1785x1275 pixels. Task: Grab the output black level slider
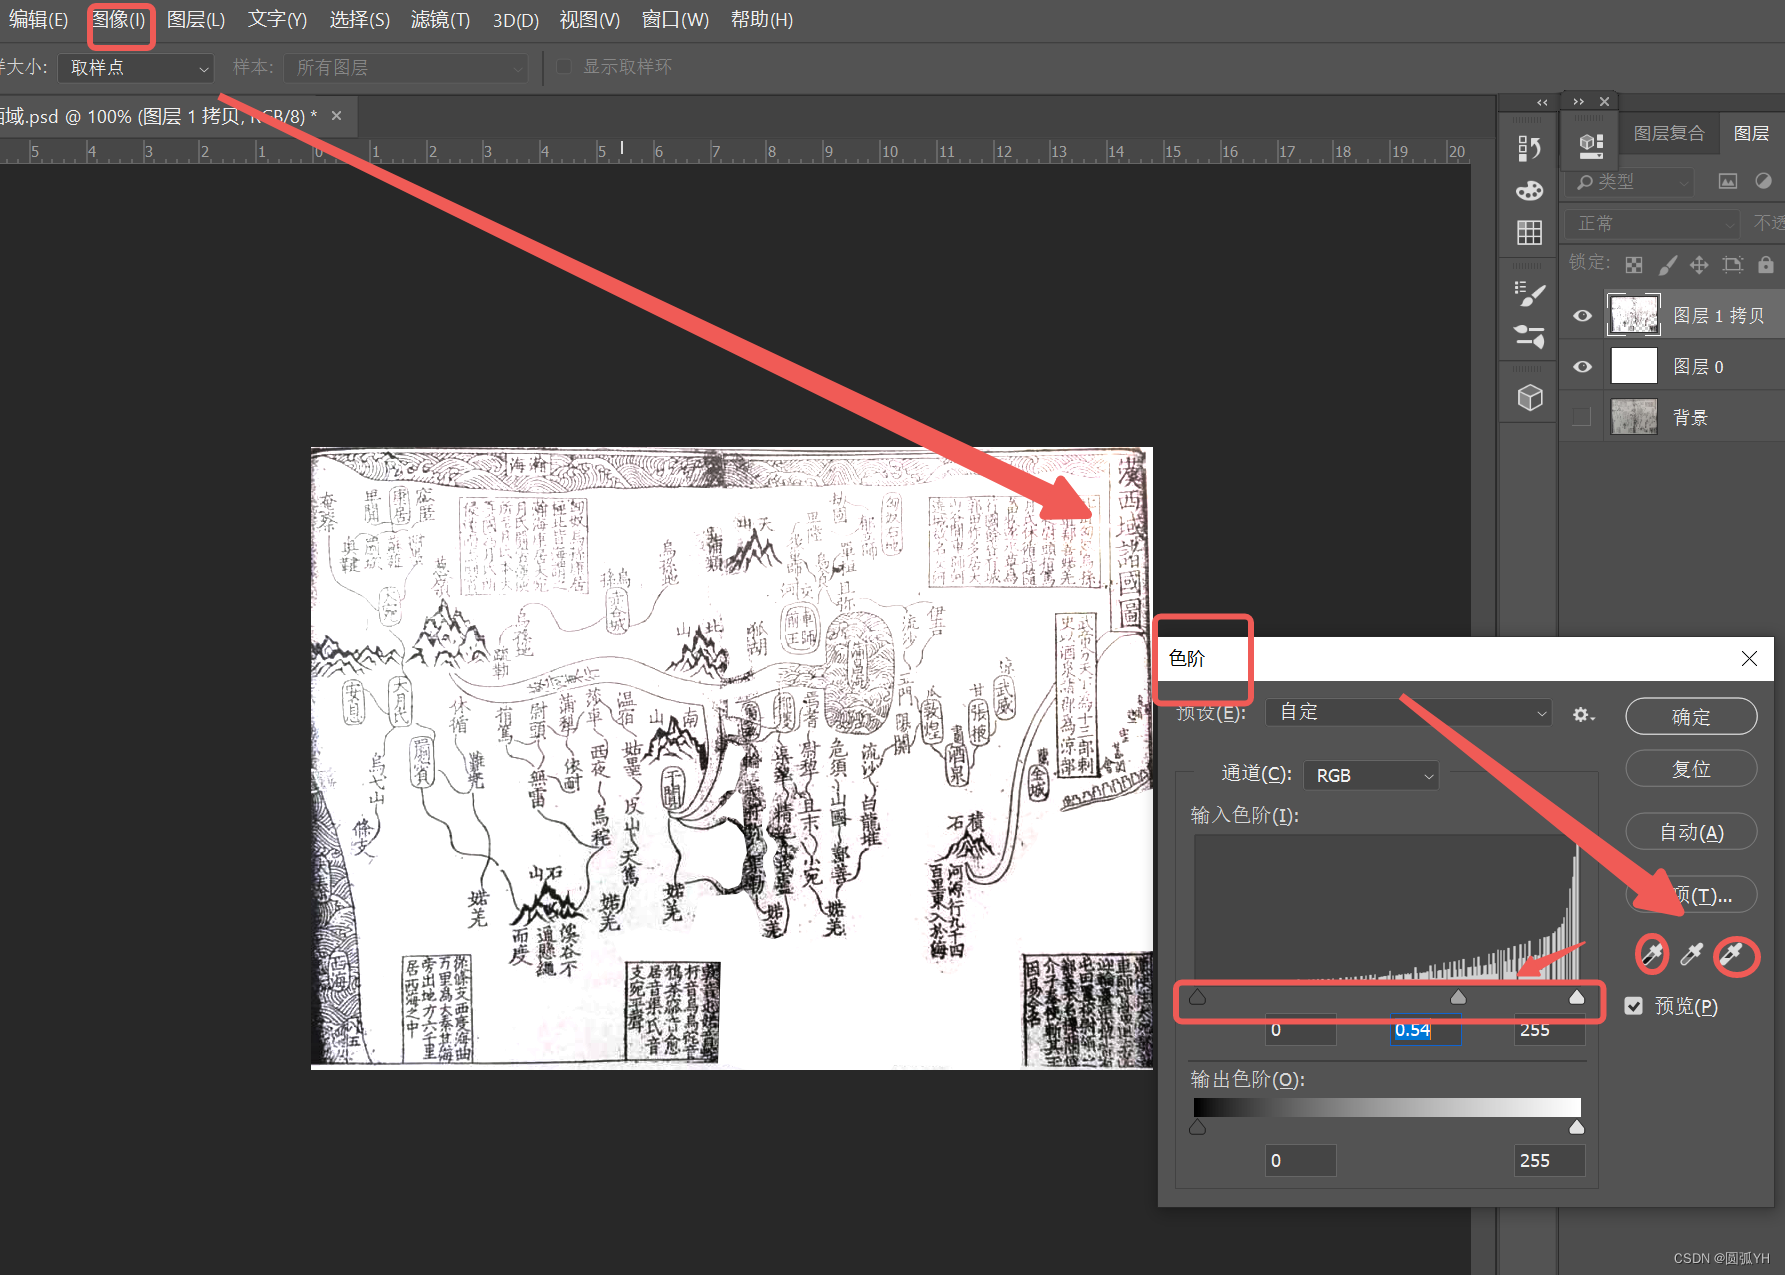[1197, 1127]
